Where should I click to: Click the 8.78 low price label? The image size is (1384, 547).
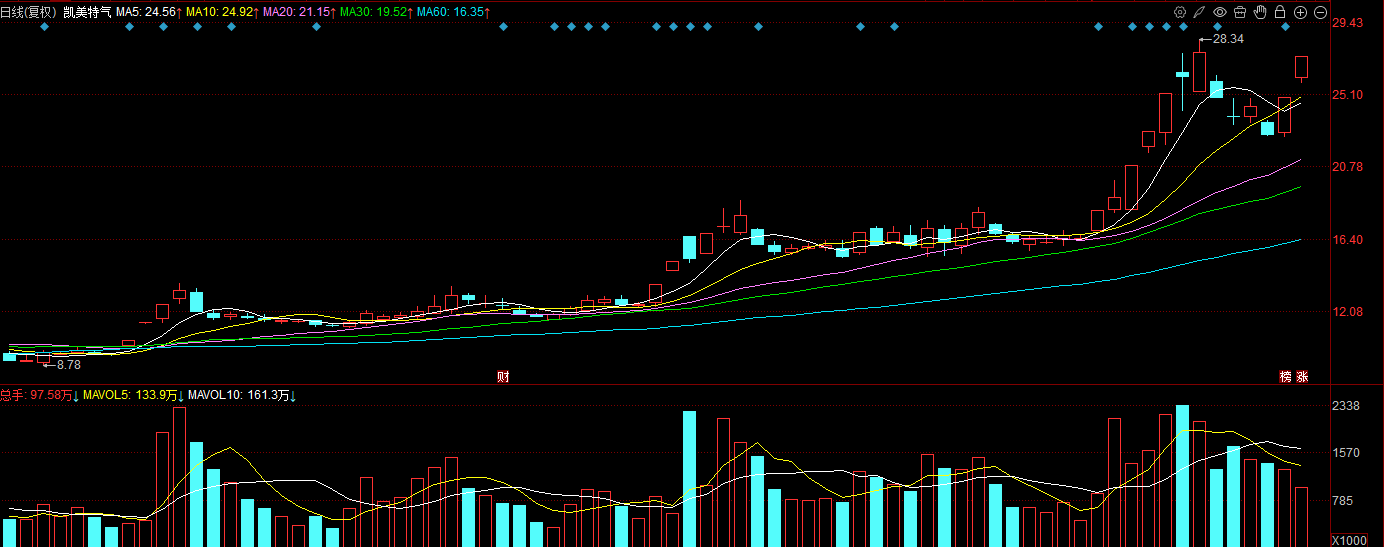coord(69,365)
